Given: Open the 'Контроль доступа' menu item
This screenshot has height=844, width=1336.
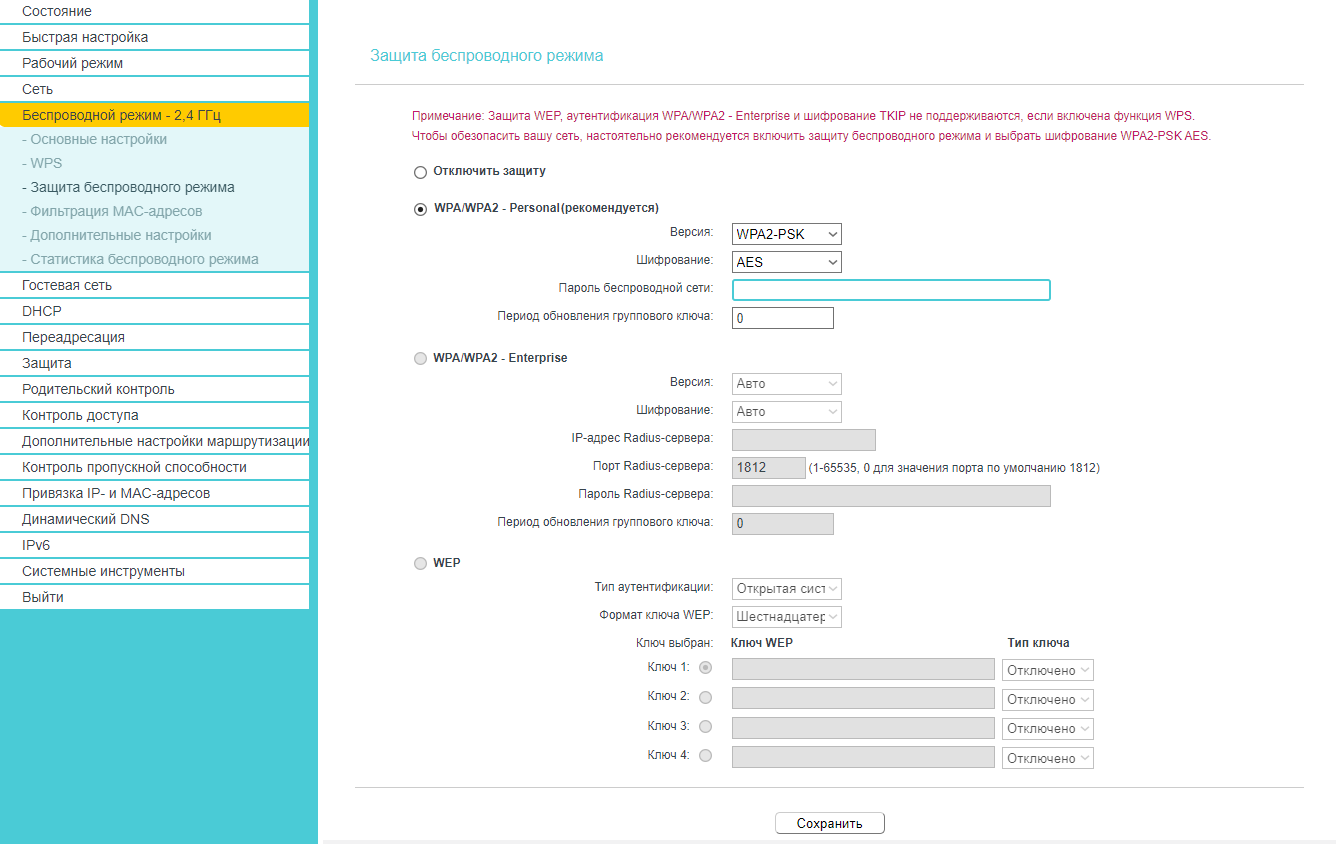Looking at the screenshot, I should coord(154,415).
